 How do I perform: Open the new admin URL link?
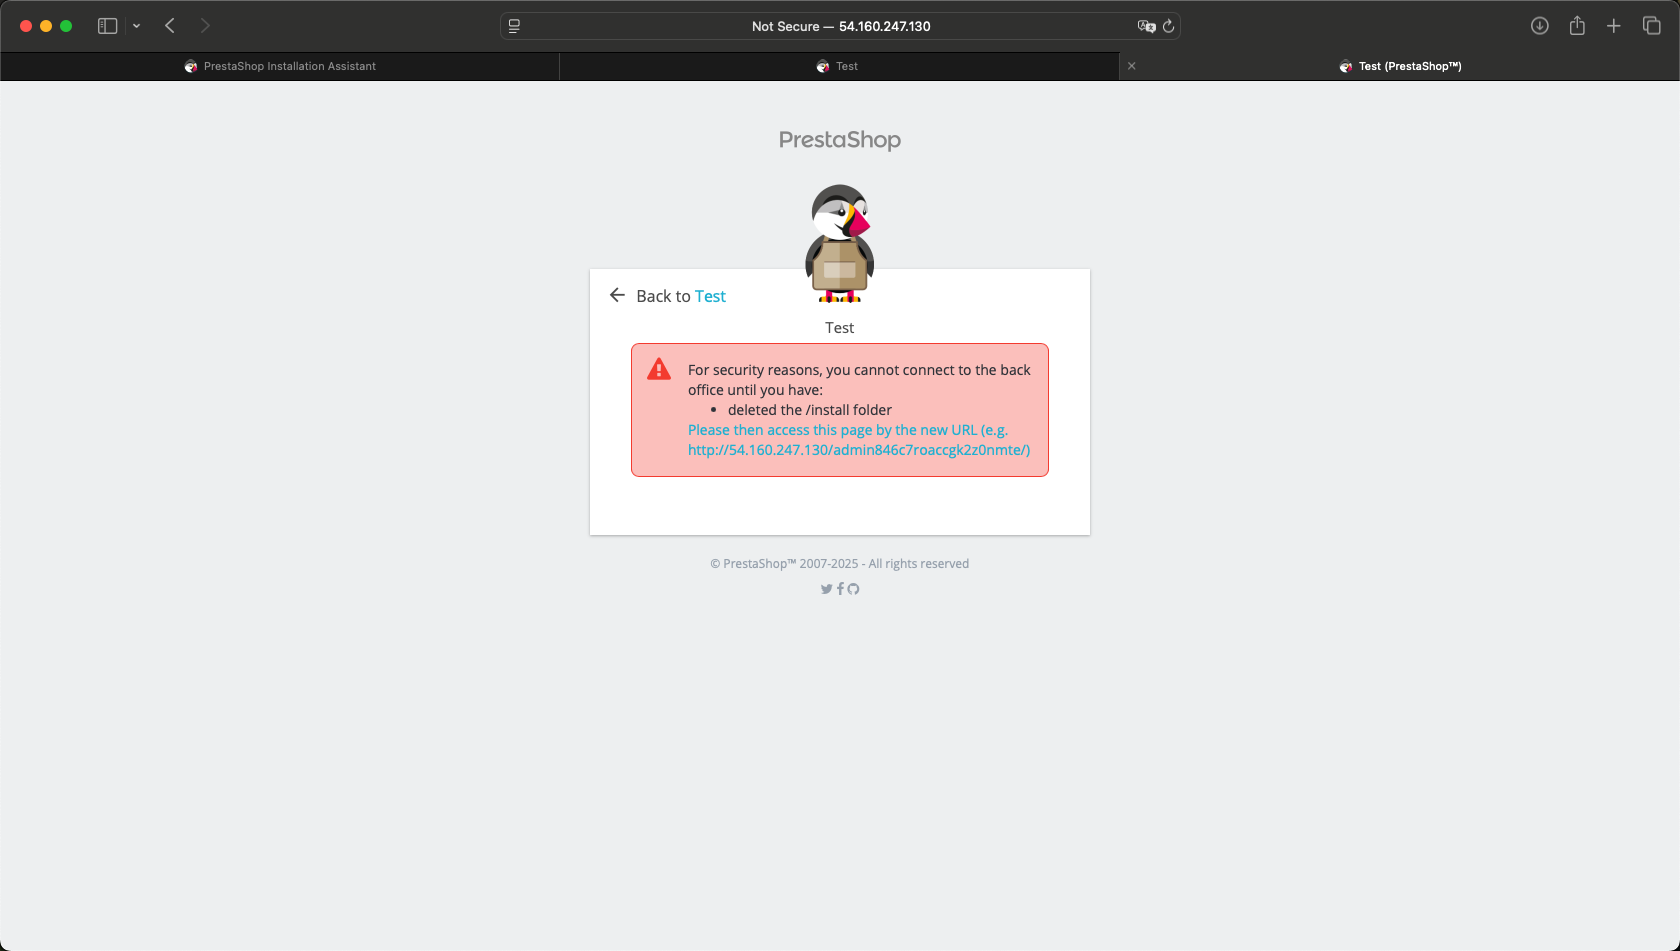[x=859, y=440]
